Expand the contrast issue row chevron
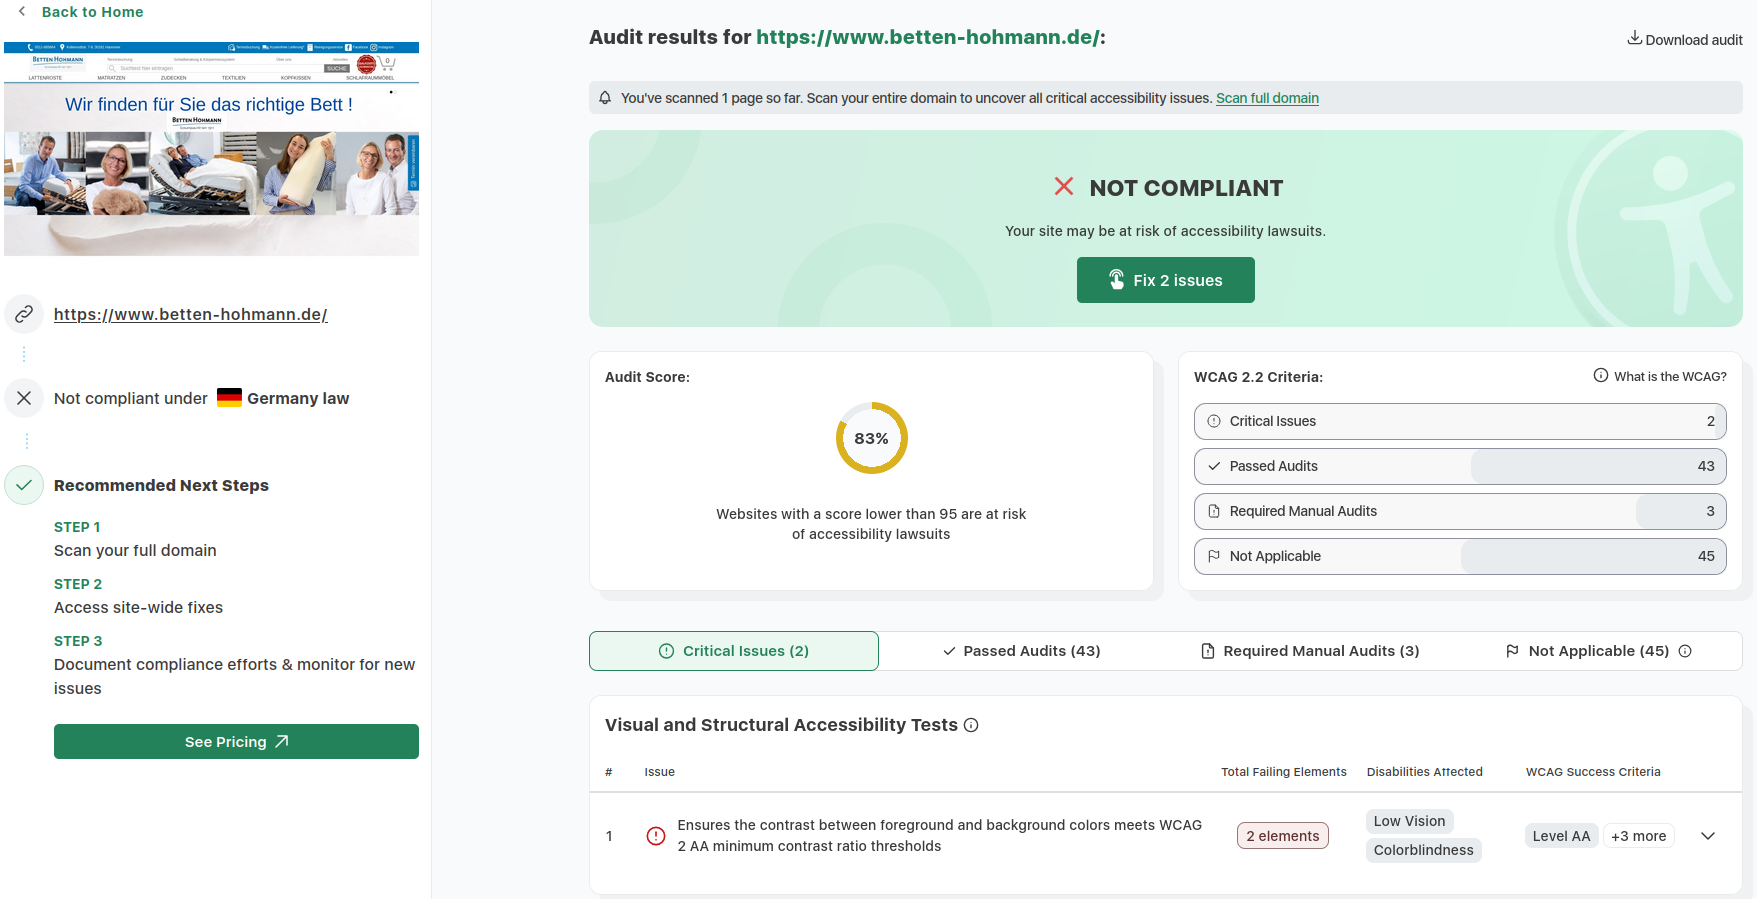Image resolution: width=1757 pixels, height=899 pixels. [1708, 836]
